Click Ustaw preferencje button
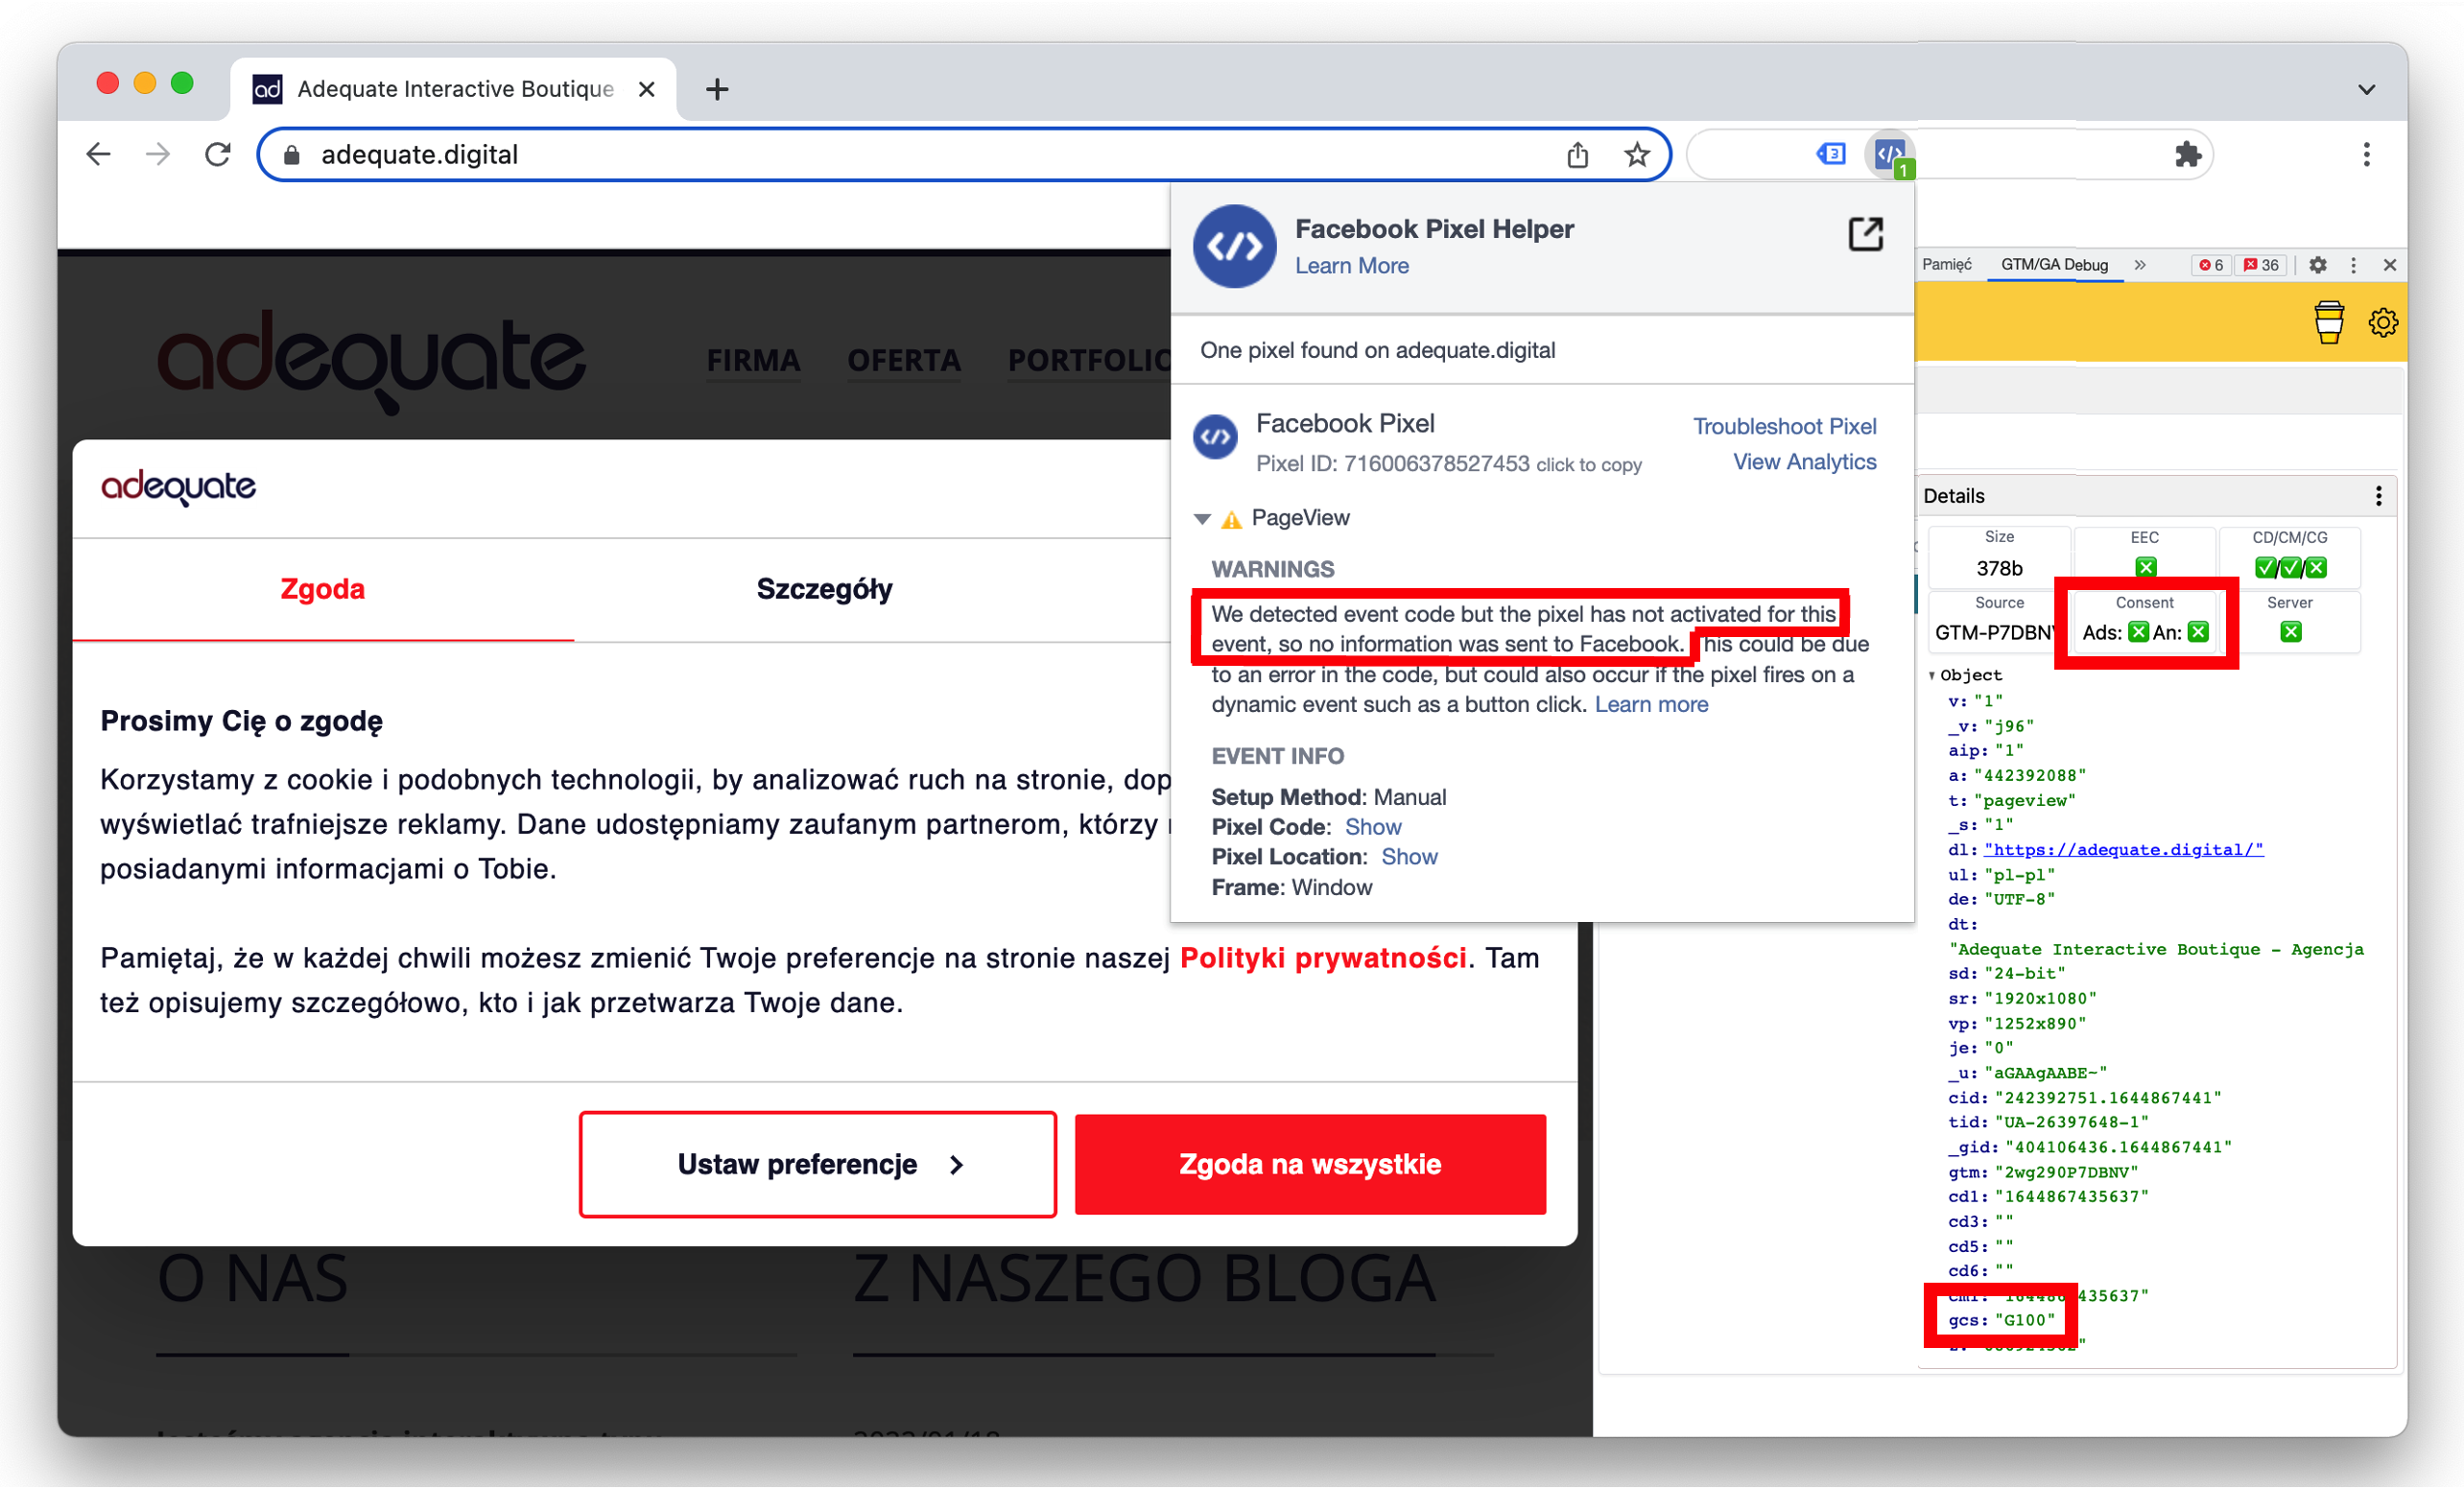Image resolution: width=2464 pixels, height=1489 pixels. (818, 1166)
